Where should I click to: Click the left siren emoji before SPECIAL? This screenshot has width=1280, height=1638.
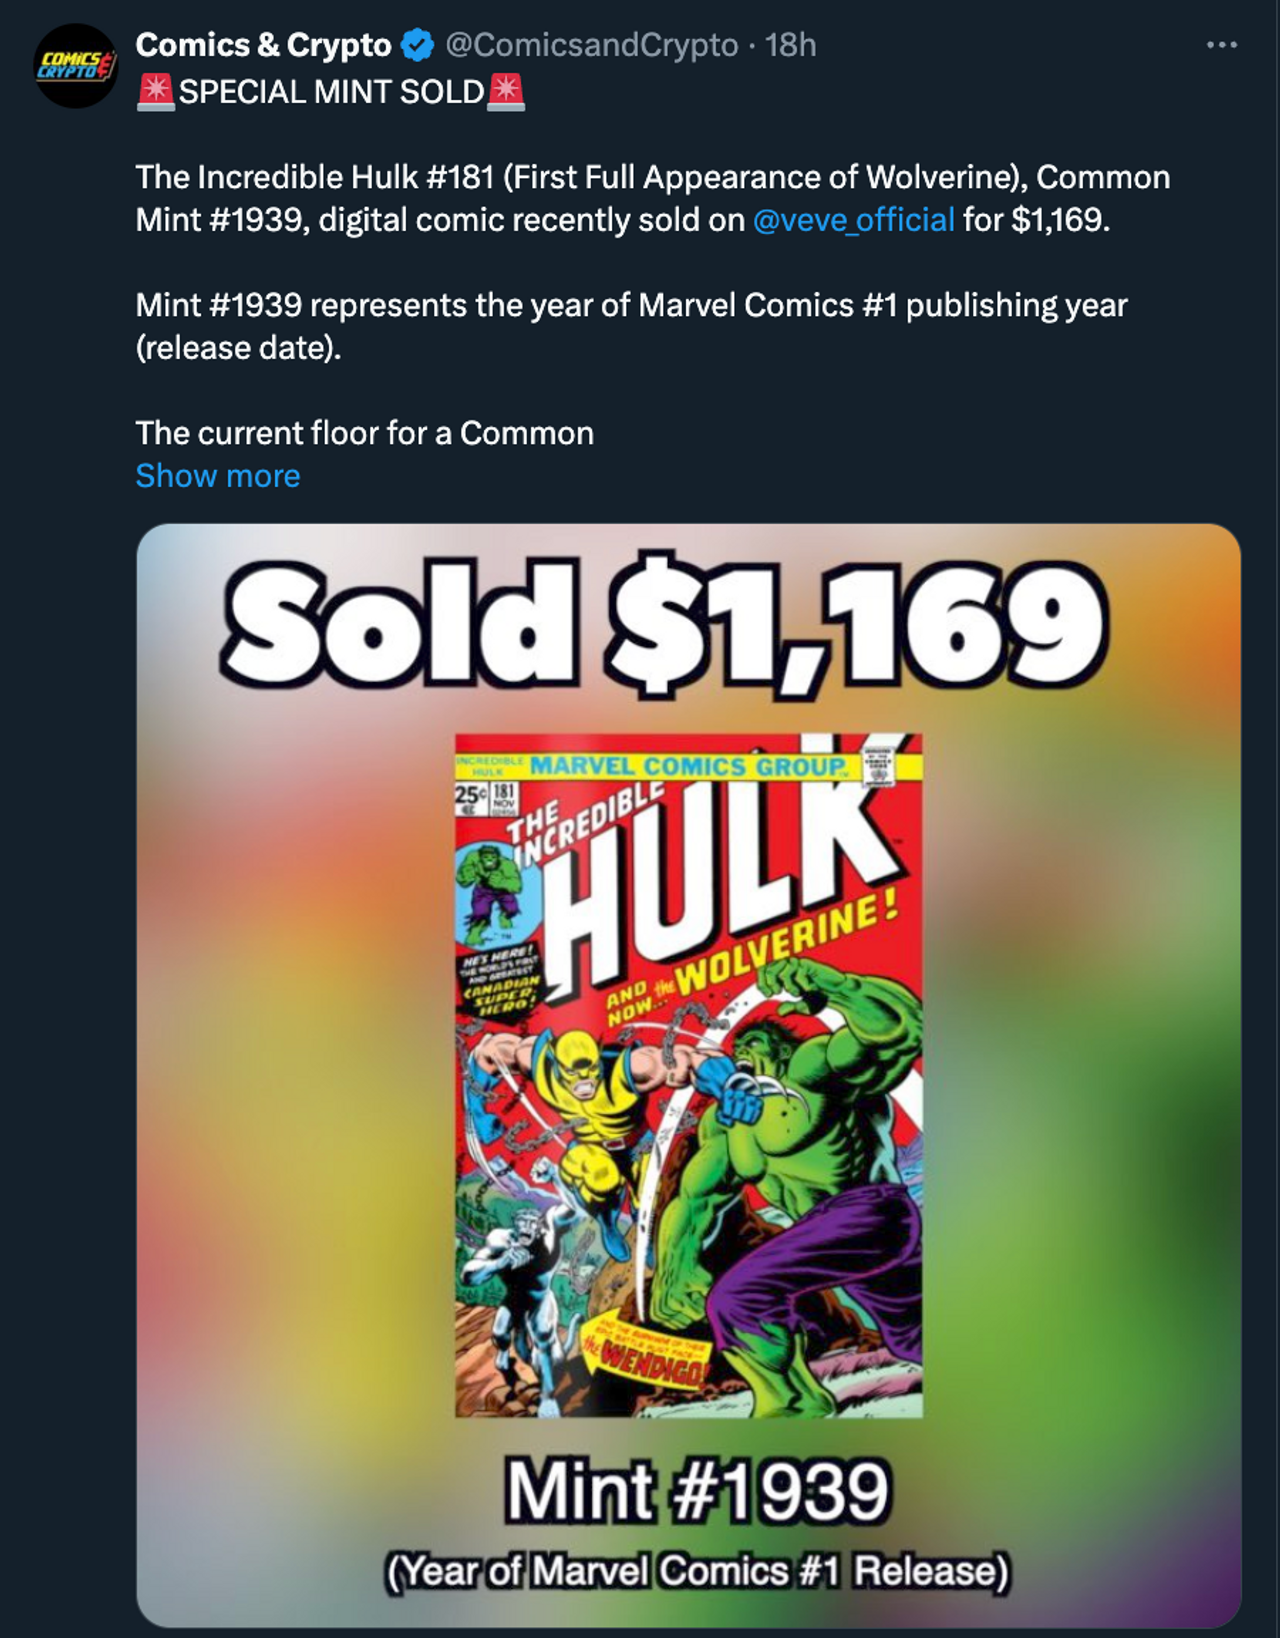(155, 91)
